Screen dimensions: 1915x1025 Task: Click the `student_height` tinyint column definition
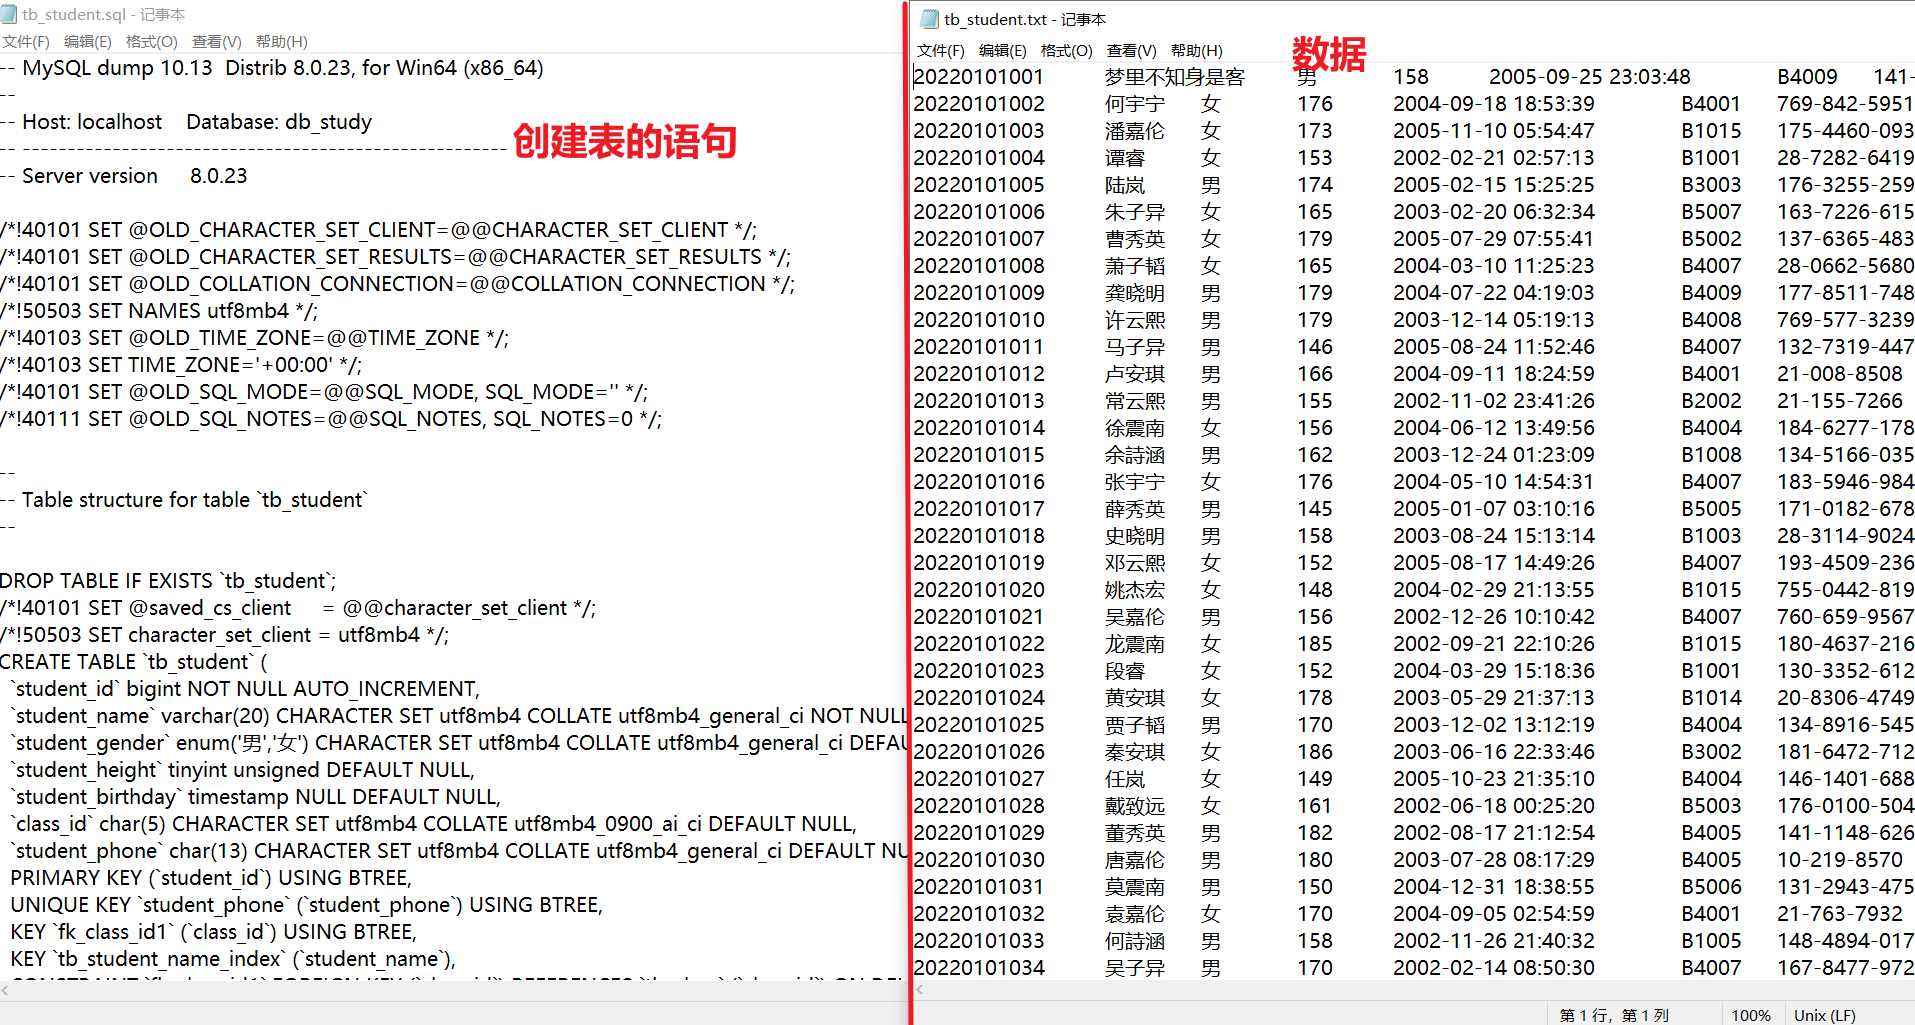pos(242,770)
